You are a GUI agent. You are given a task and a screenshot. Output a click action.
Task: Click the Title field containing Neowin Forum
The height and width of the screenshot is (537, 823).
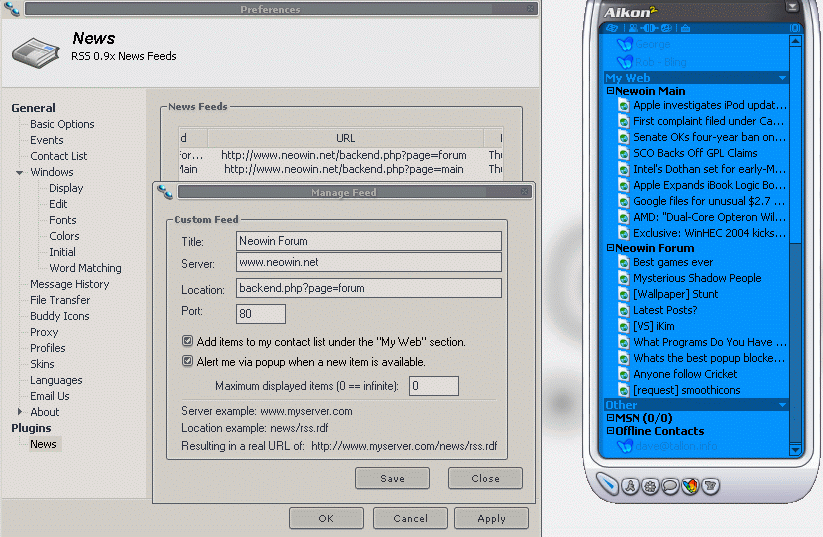point(368,241)
